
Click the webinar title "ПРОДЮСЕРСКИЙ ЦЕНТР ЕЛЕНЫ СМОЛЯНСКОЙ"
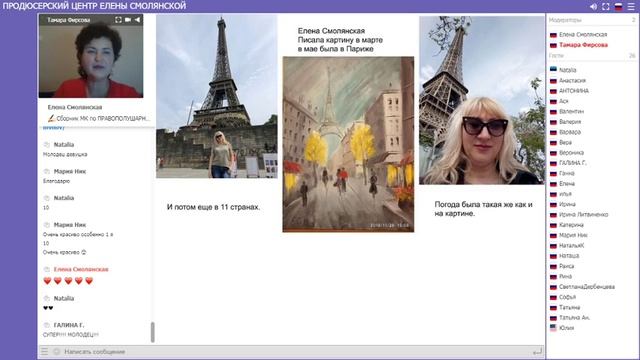[x=94, y=6]
